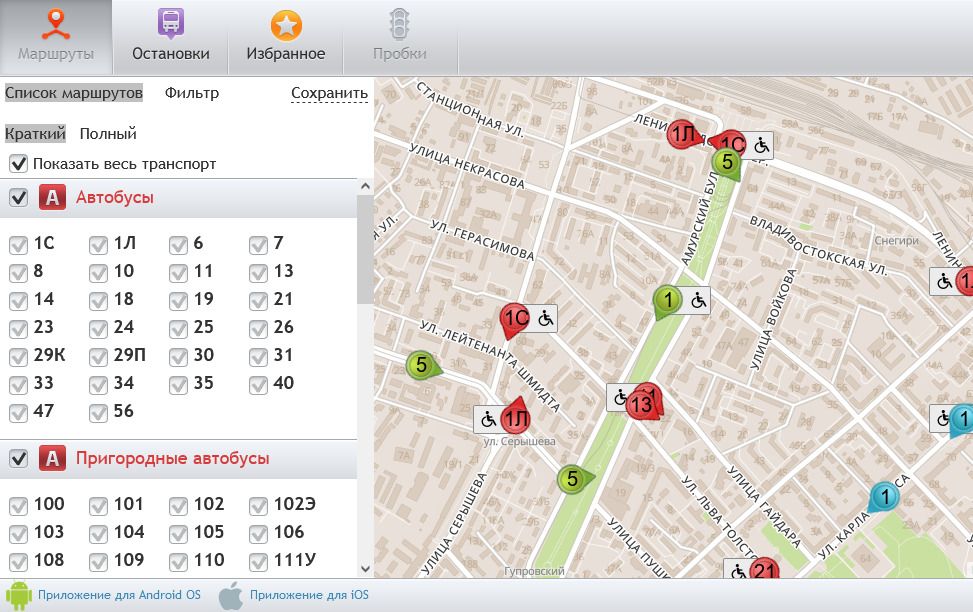The height and width of the screenshot is (612, 973).
Task: Click the blue route 1 map marker
Action: 884,496
